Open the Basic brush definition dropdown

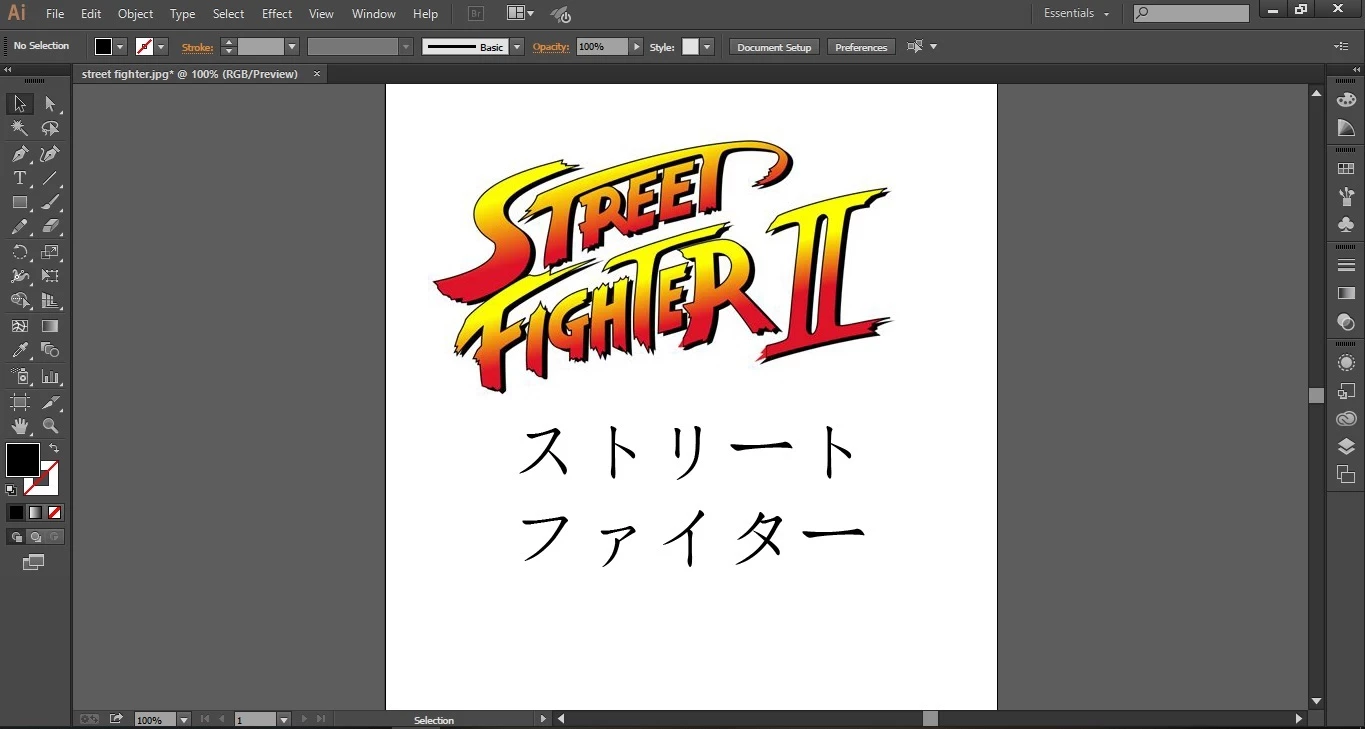coord(517,47)
